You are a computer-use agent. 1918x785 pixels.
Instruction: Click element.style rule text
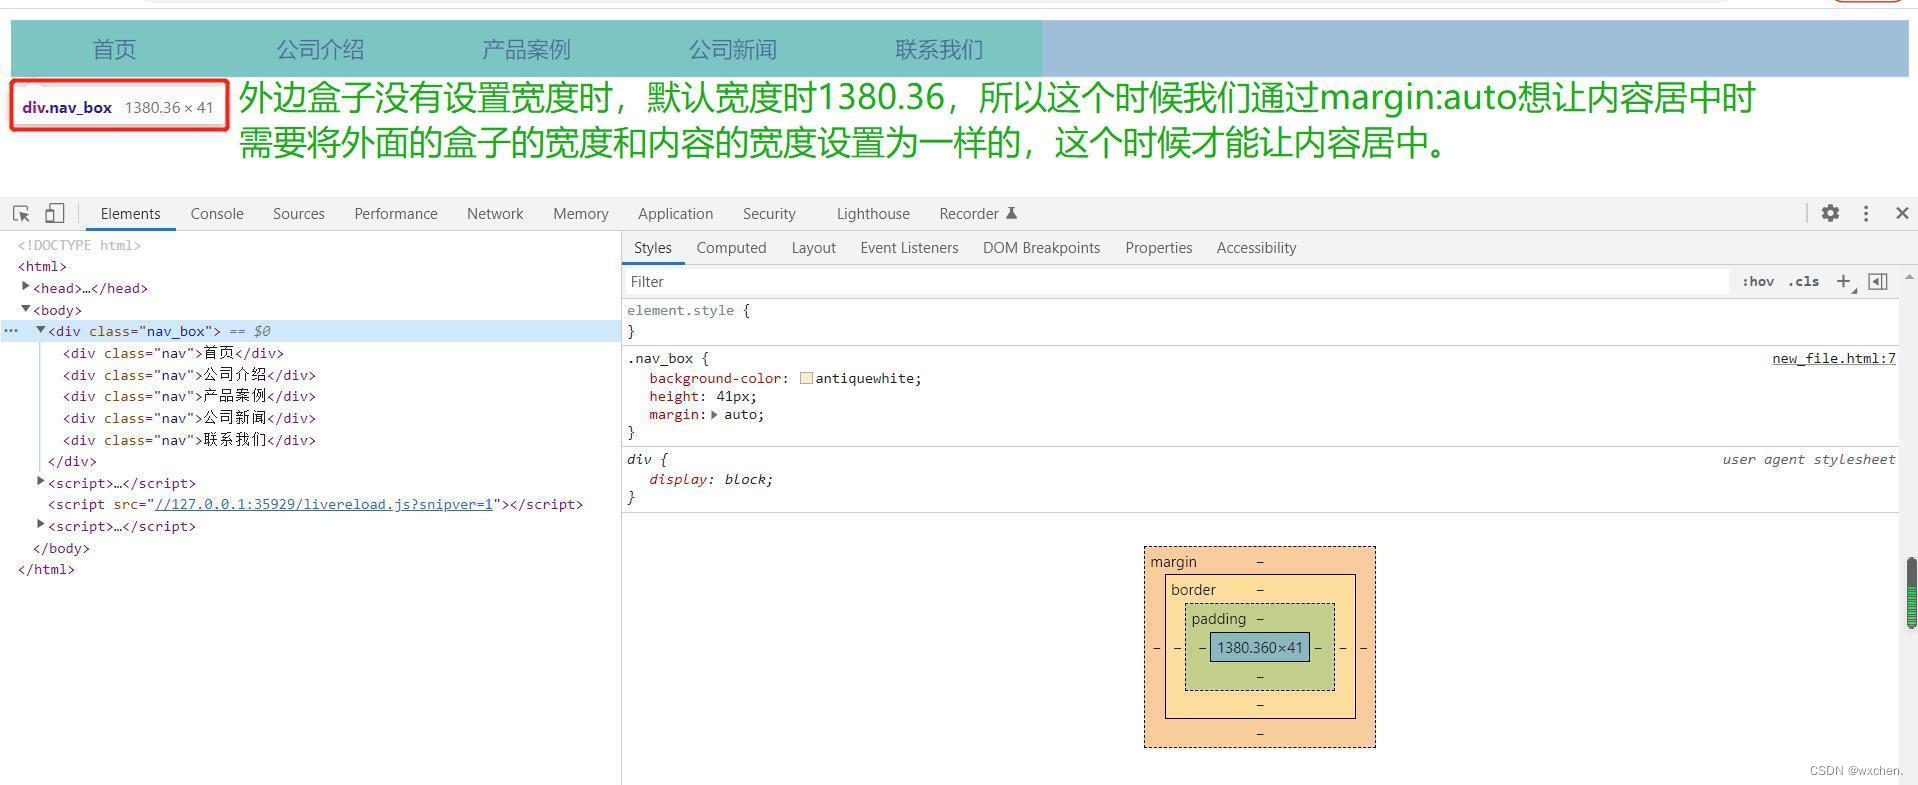pos(682,310)
